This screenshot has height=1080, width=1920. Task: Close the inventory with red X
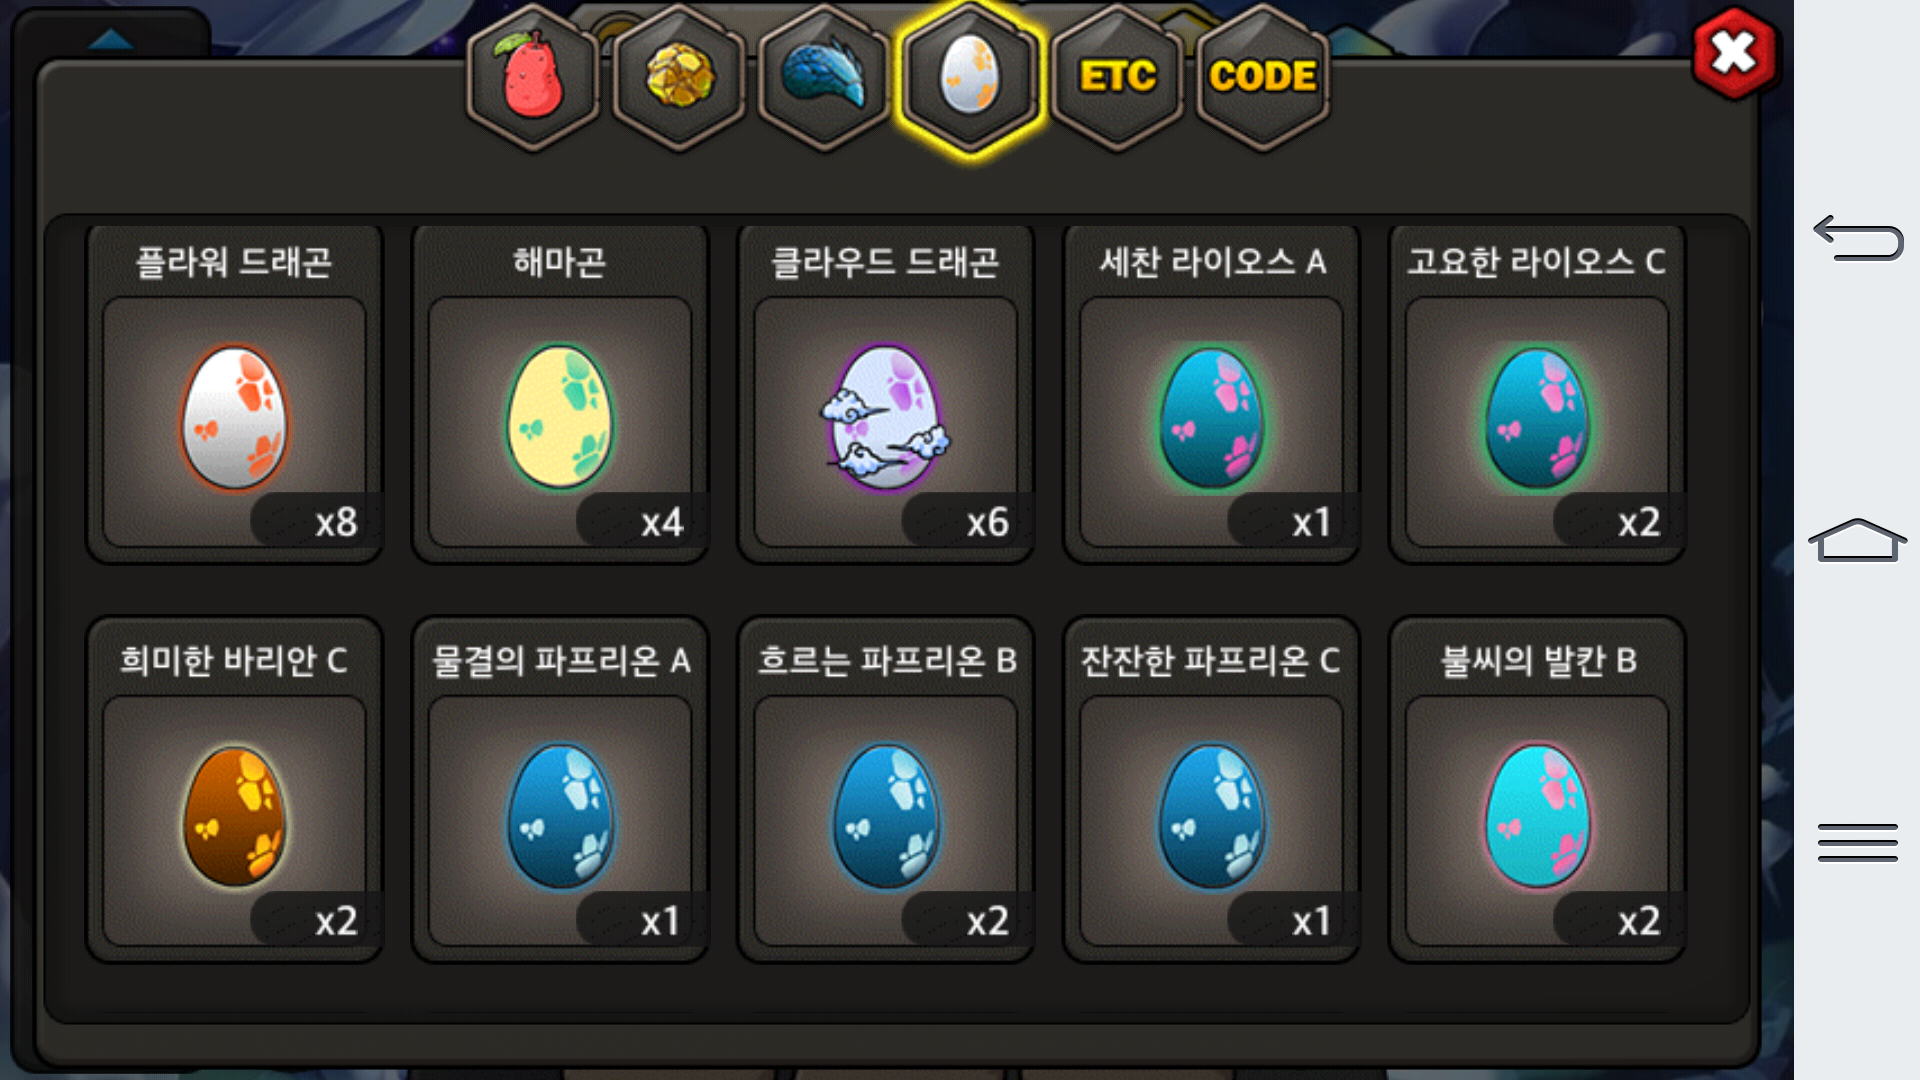[x=1734, y=53]
